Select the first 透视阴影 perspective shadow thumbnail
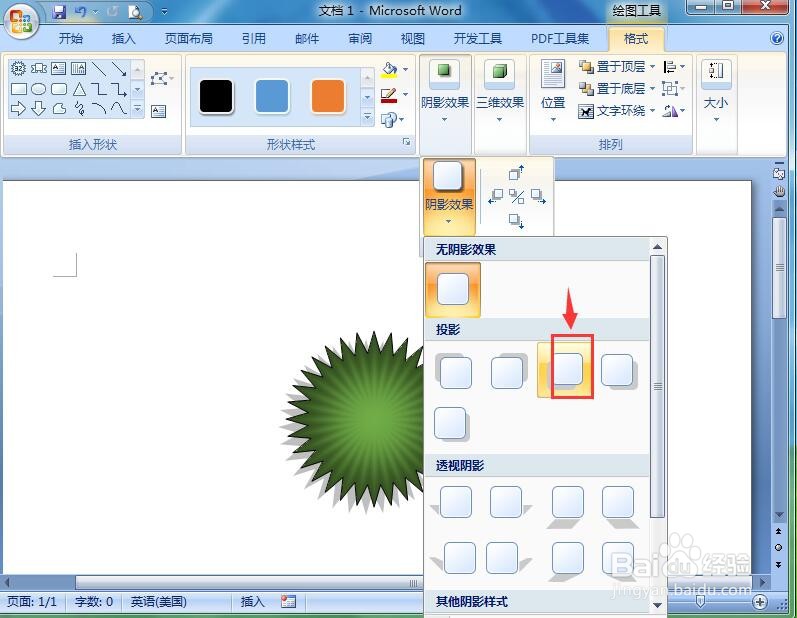Image resolution: width=797 pixels, height=618 pixels. [x=453, y=502]
